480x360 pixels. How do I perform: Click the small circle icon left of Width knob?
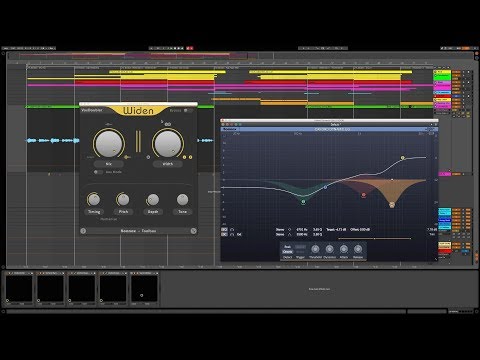(x=148, y=157)
